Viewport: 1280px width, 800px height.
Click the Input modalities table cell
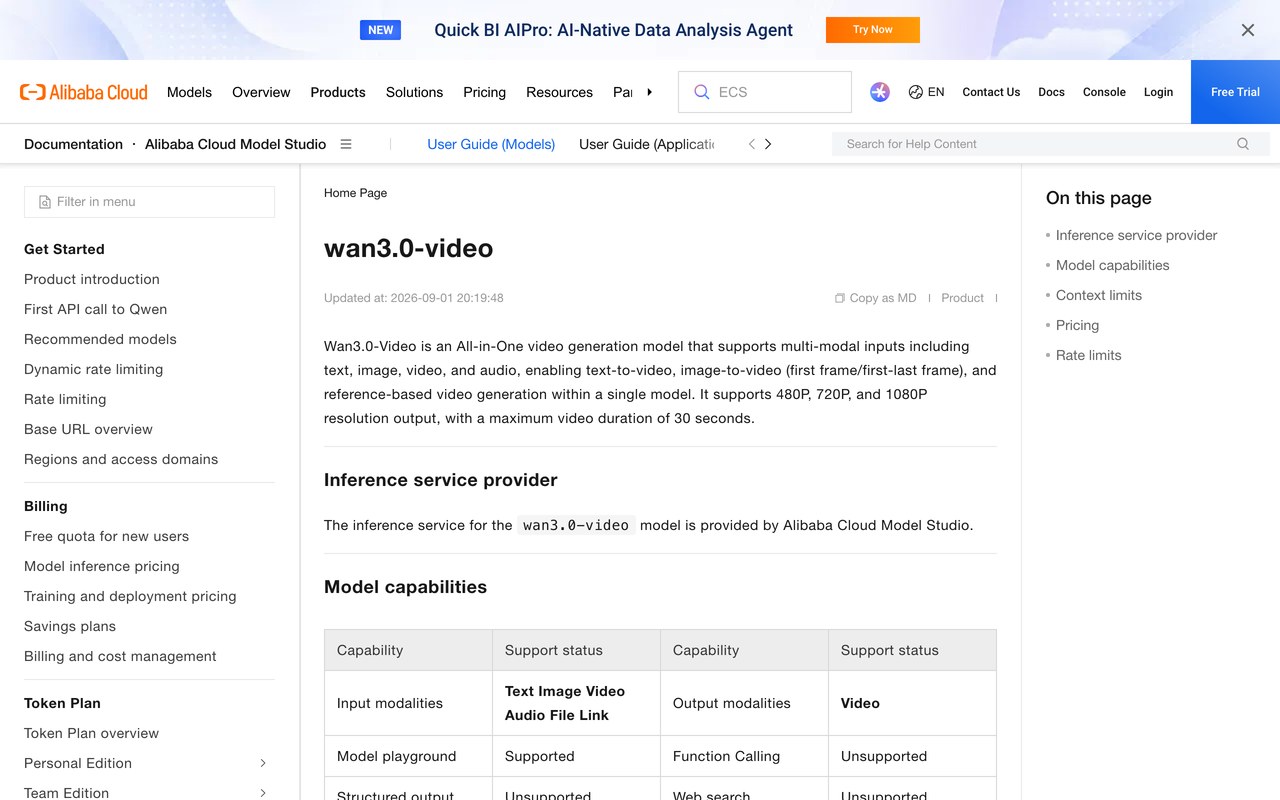(408, 703)
